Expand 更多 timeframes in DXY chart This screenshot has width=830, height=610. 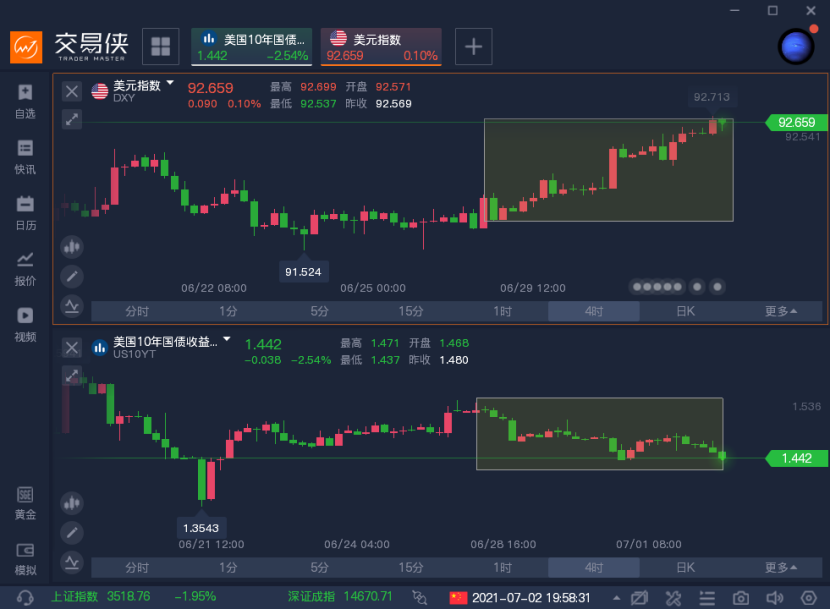(780, 311)
